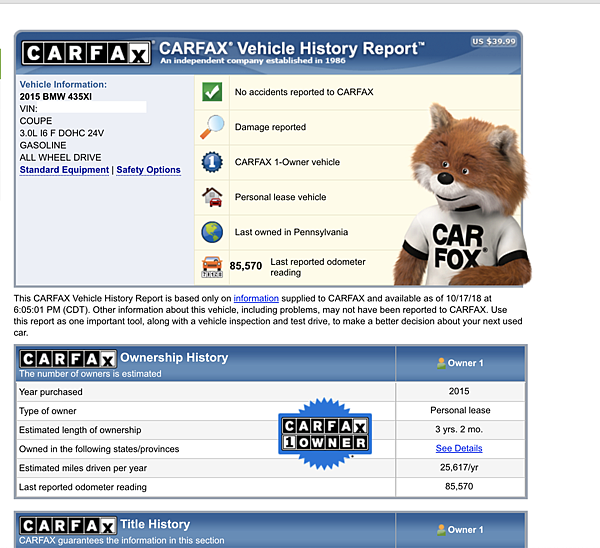The image size is (600, 548).
Task: Click the 'Ownership History' section heading
Action: coord(174,357)
